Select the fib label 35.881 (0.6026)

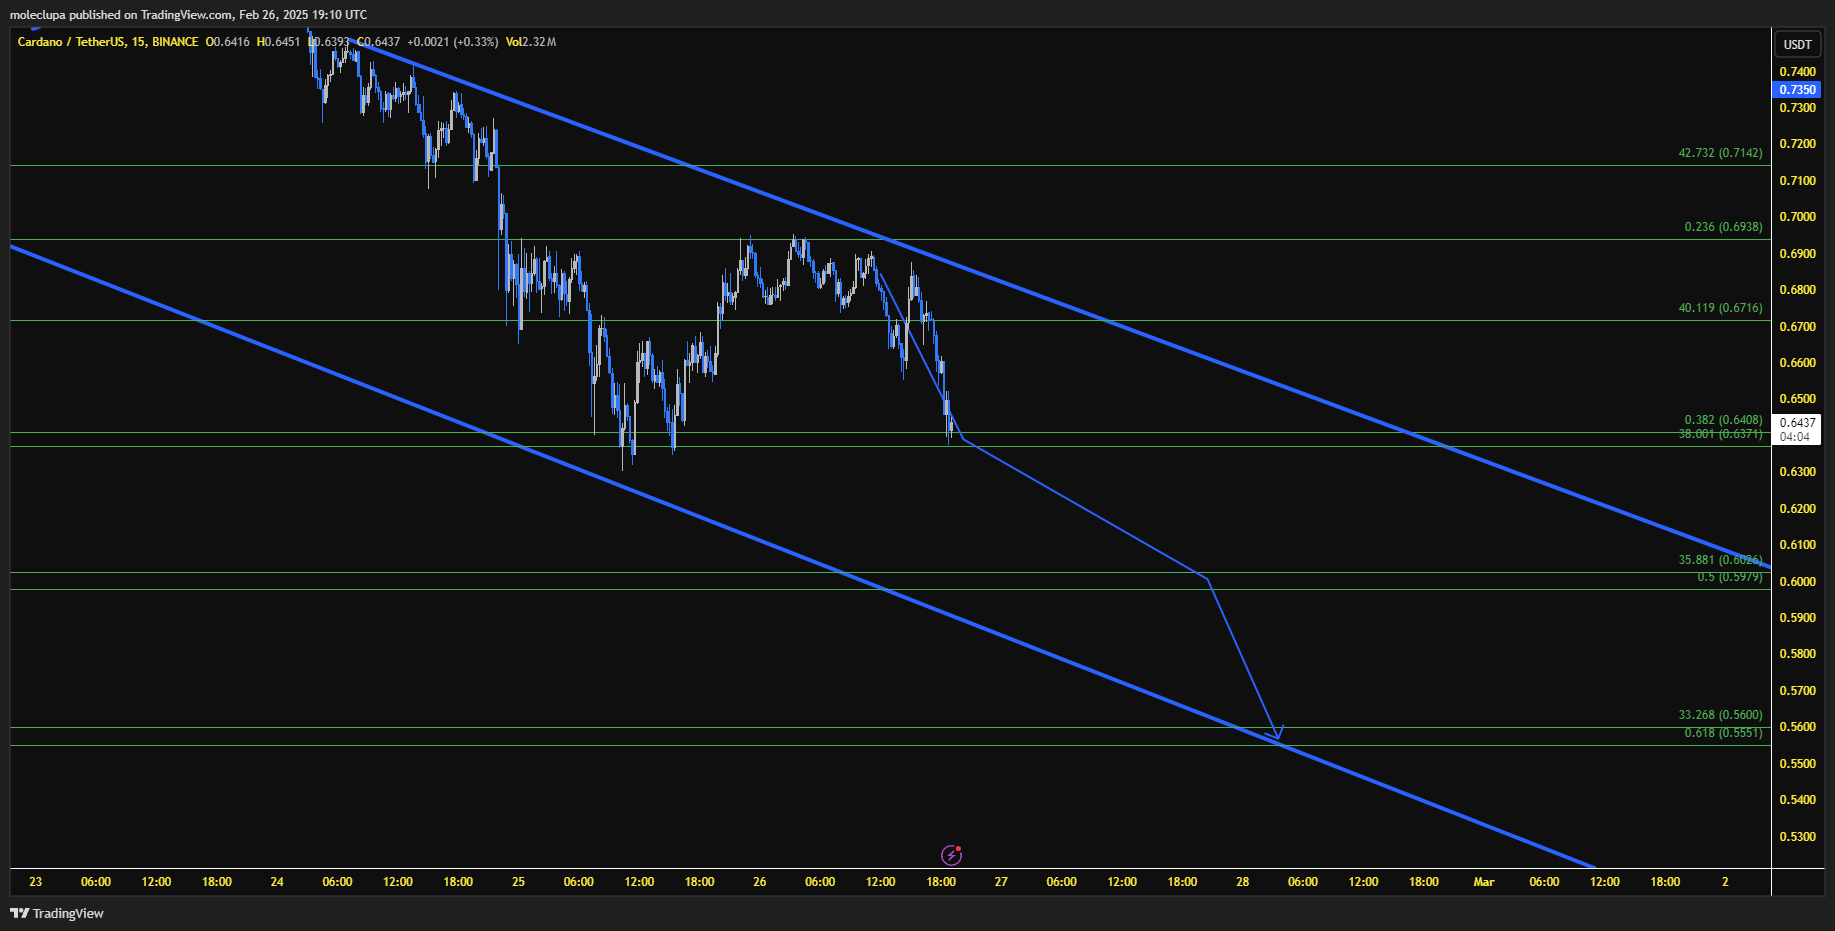(x=1720, y=560)
